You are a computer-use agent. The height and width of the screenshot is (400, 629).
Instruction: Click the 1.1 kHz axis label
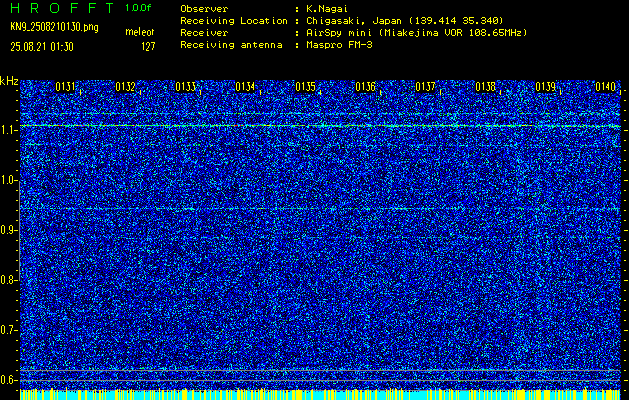(8, 131)
